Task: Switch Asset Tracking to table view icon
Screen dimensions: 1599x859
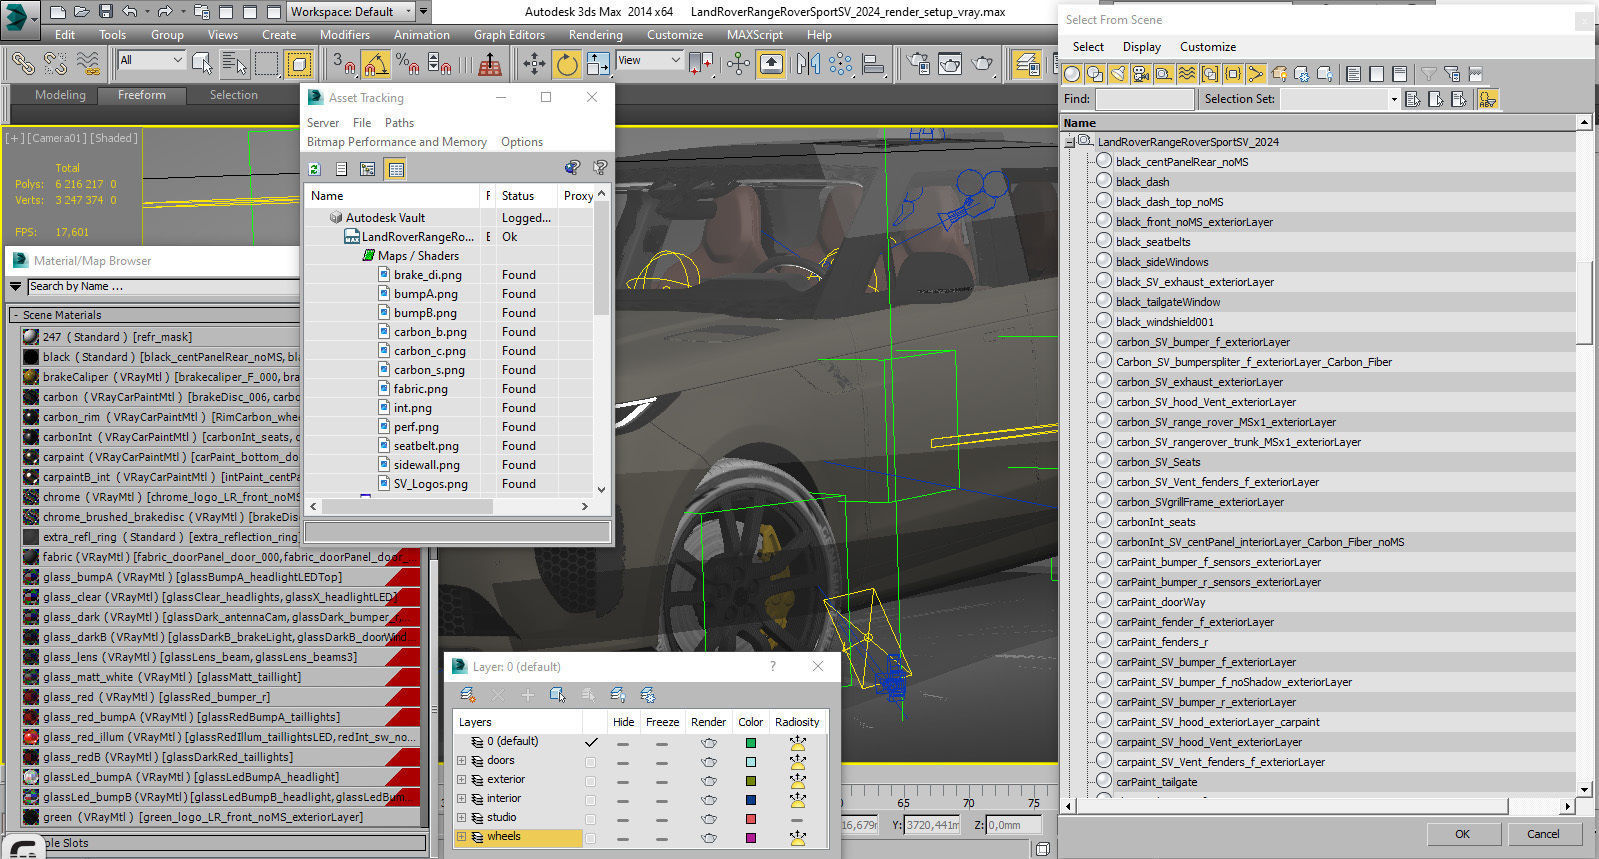Action: coord(396,169)
